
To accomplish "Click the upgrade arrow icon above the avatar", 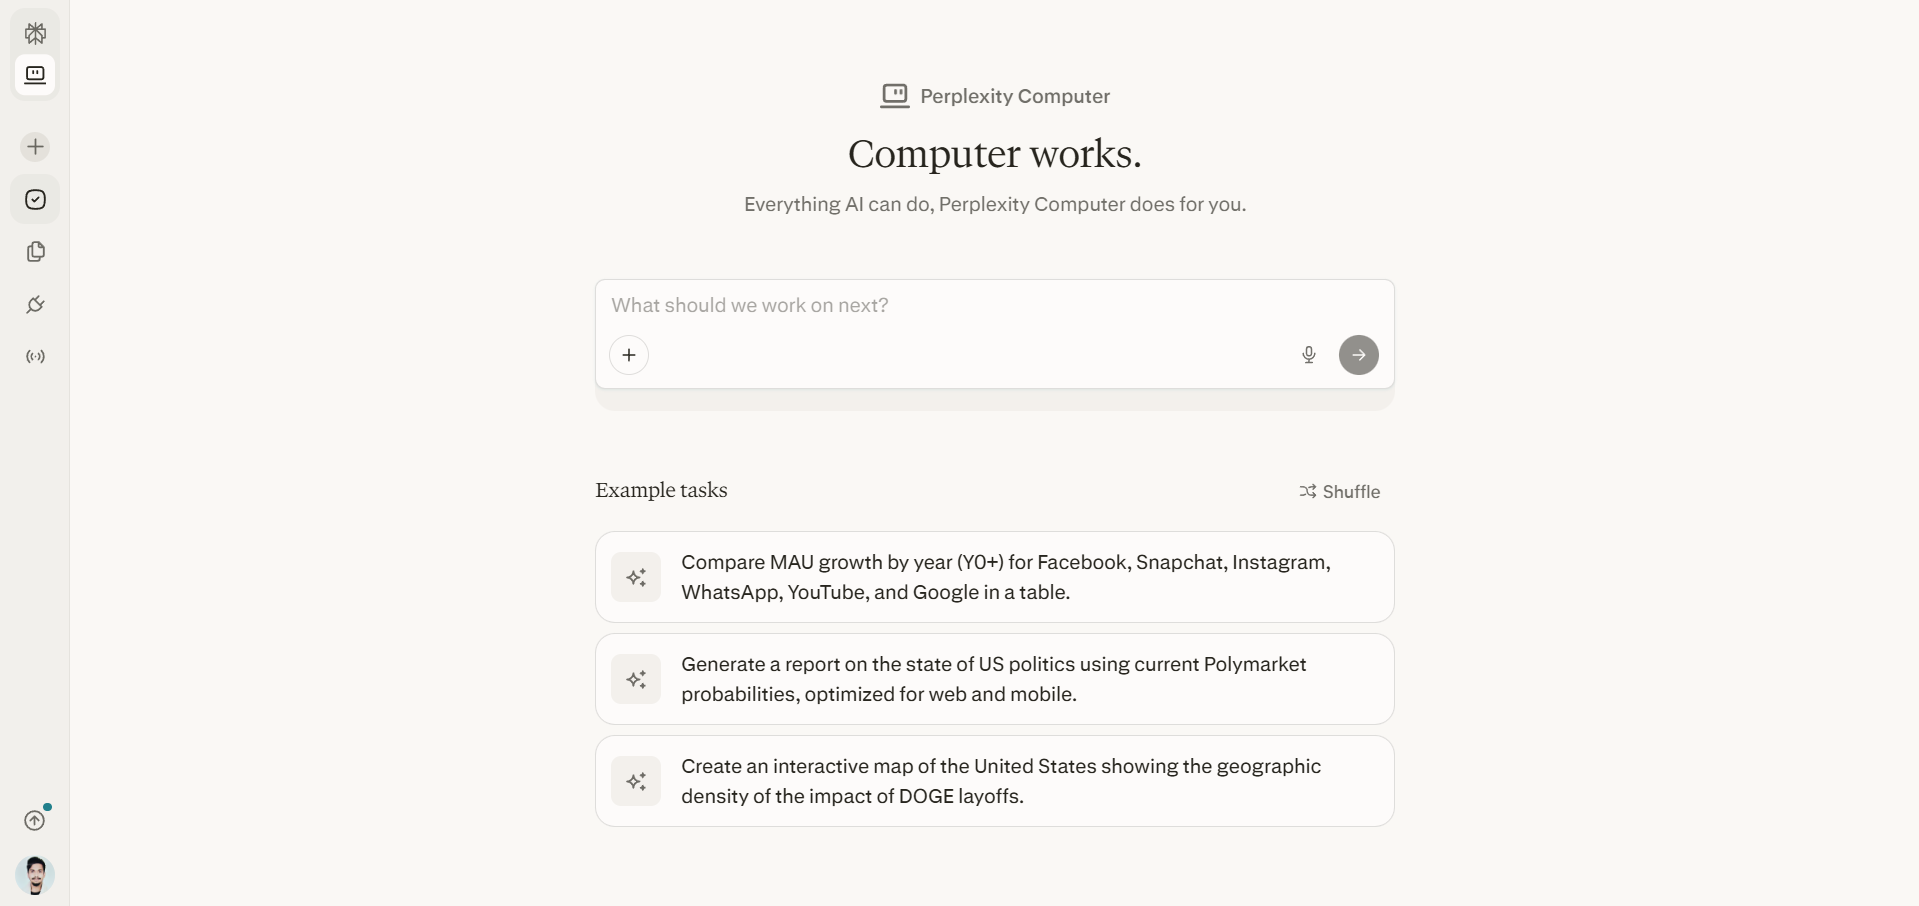I will [35, 820].
